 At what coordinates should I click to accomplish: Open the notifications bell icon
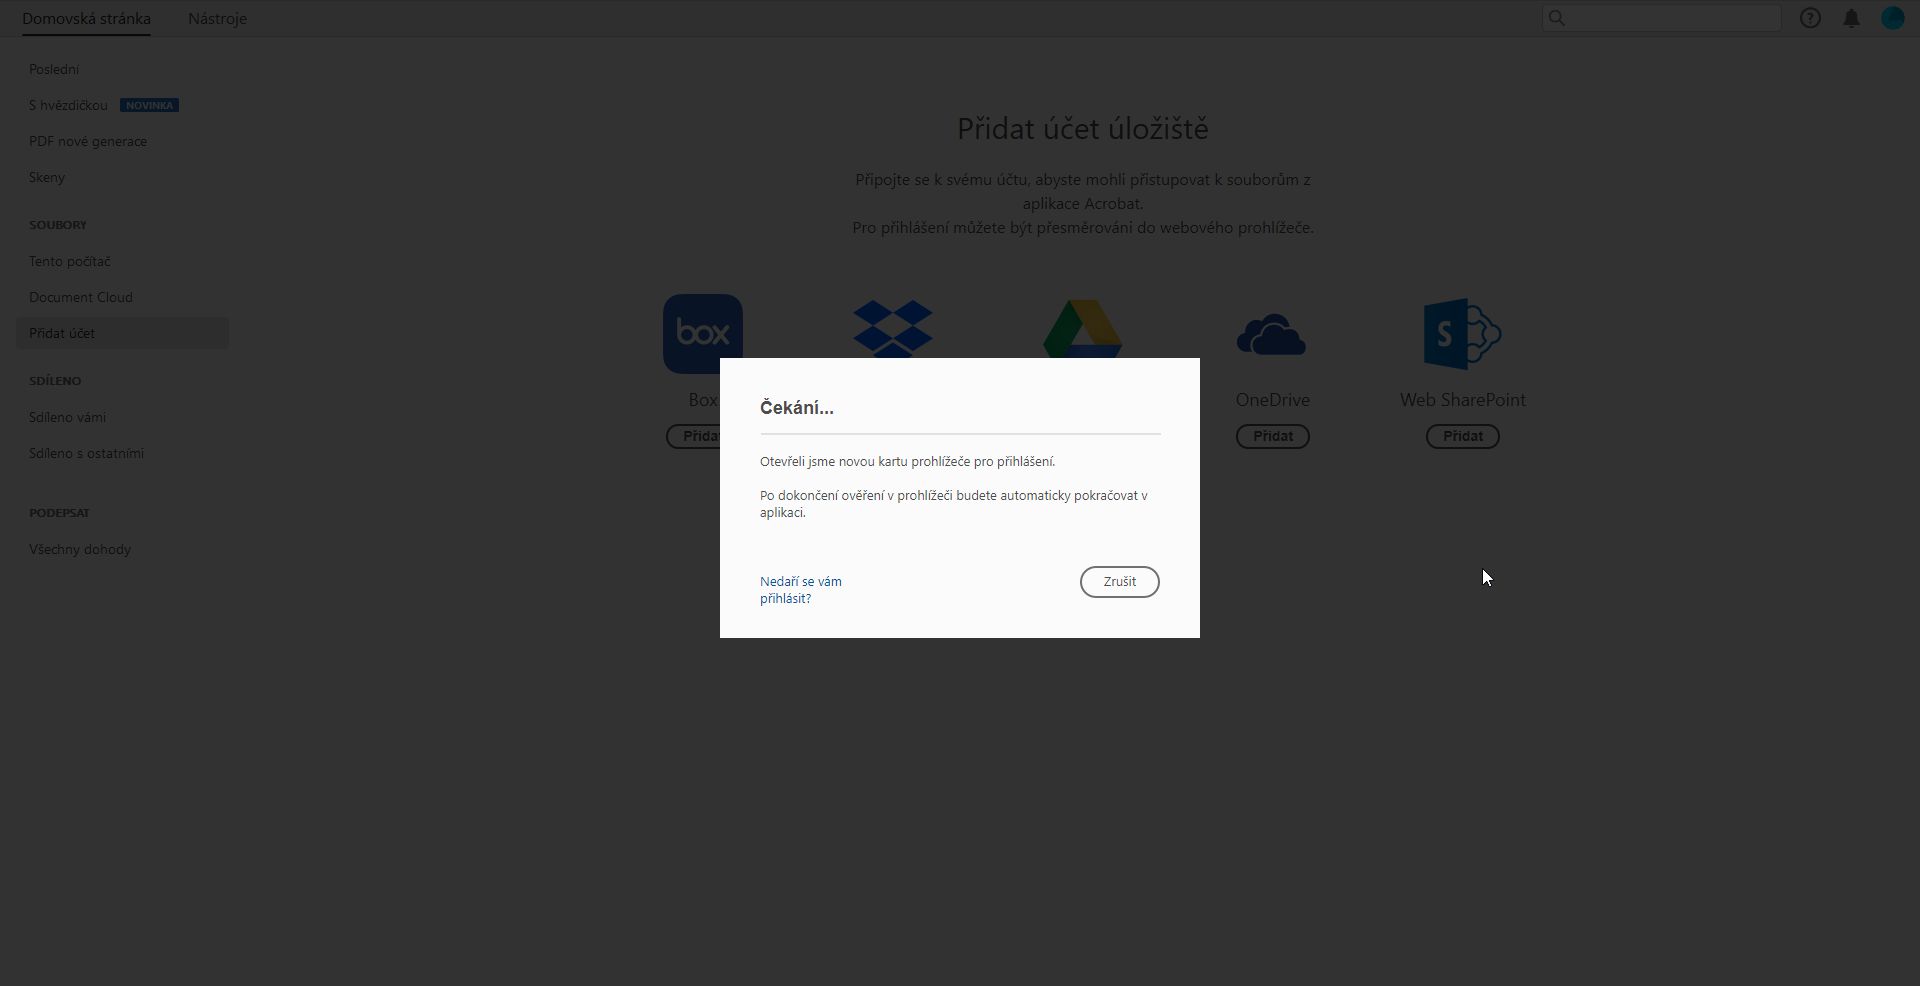[x=1851, y=17]
